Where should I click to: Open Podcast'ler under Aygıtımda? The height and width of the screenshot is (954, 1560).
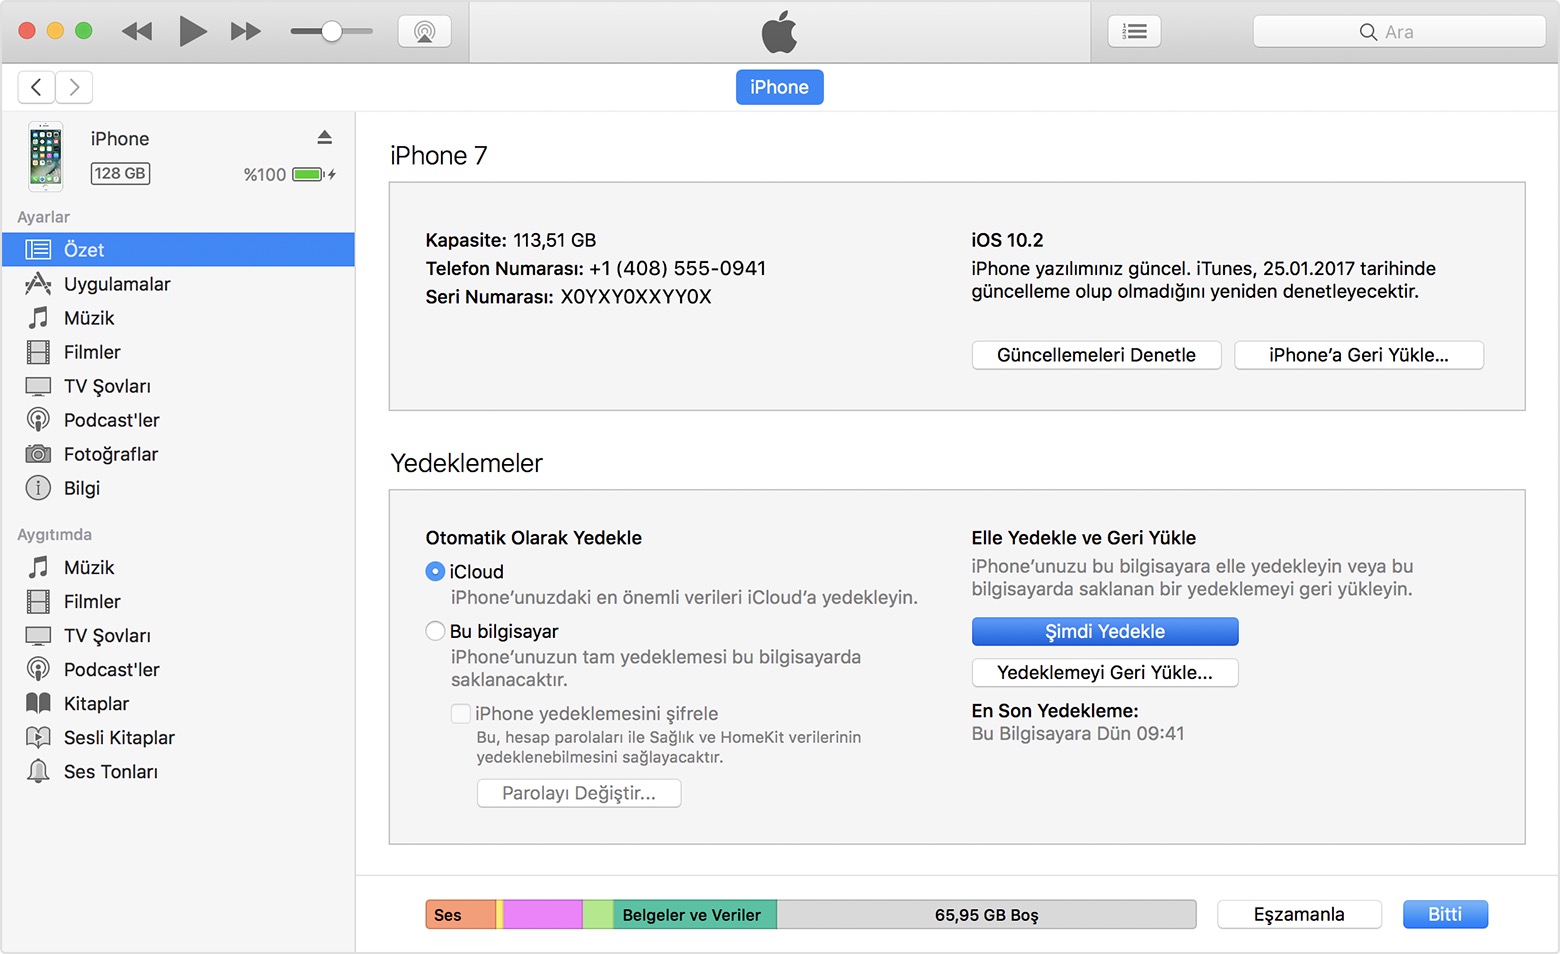[x=178, y=670]
